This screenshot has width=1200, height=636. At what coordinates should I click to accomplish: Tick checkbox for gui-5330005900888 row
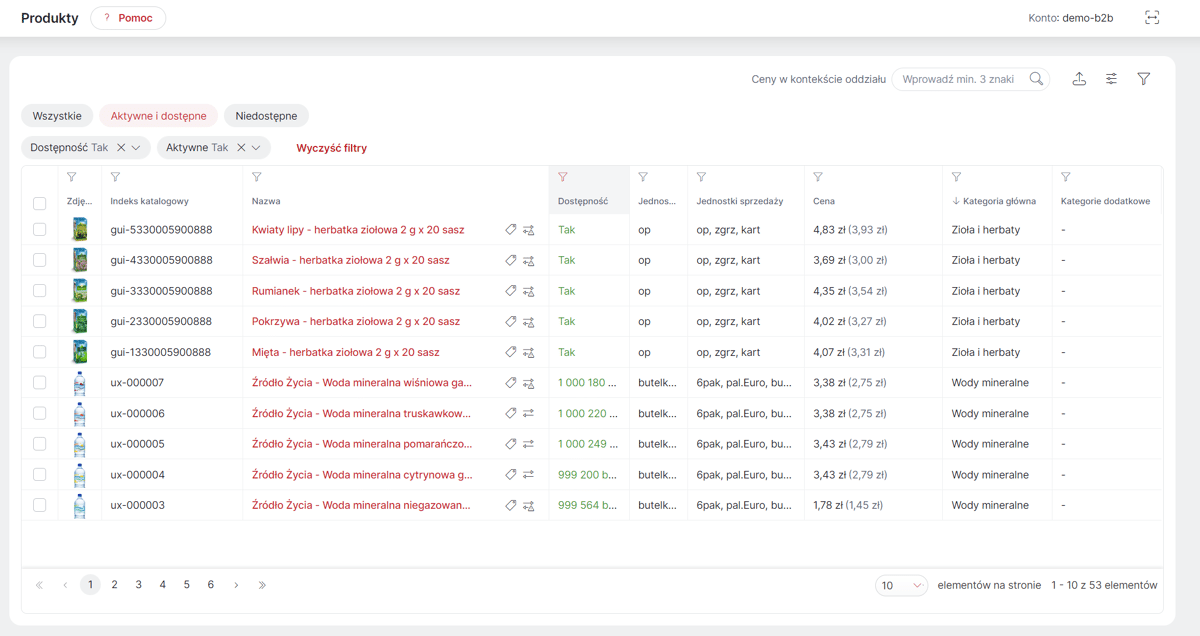click(40, 230)
